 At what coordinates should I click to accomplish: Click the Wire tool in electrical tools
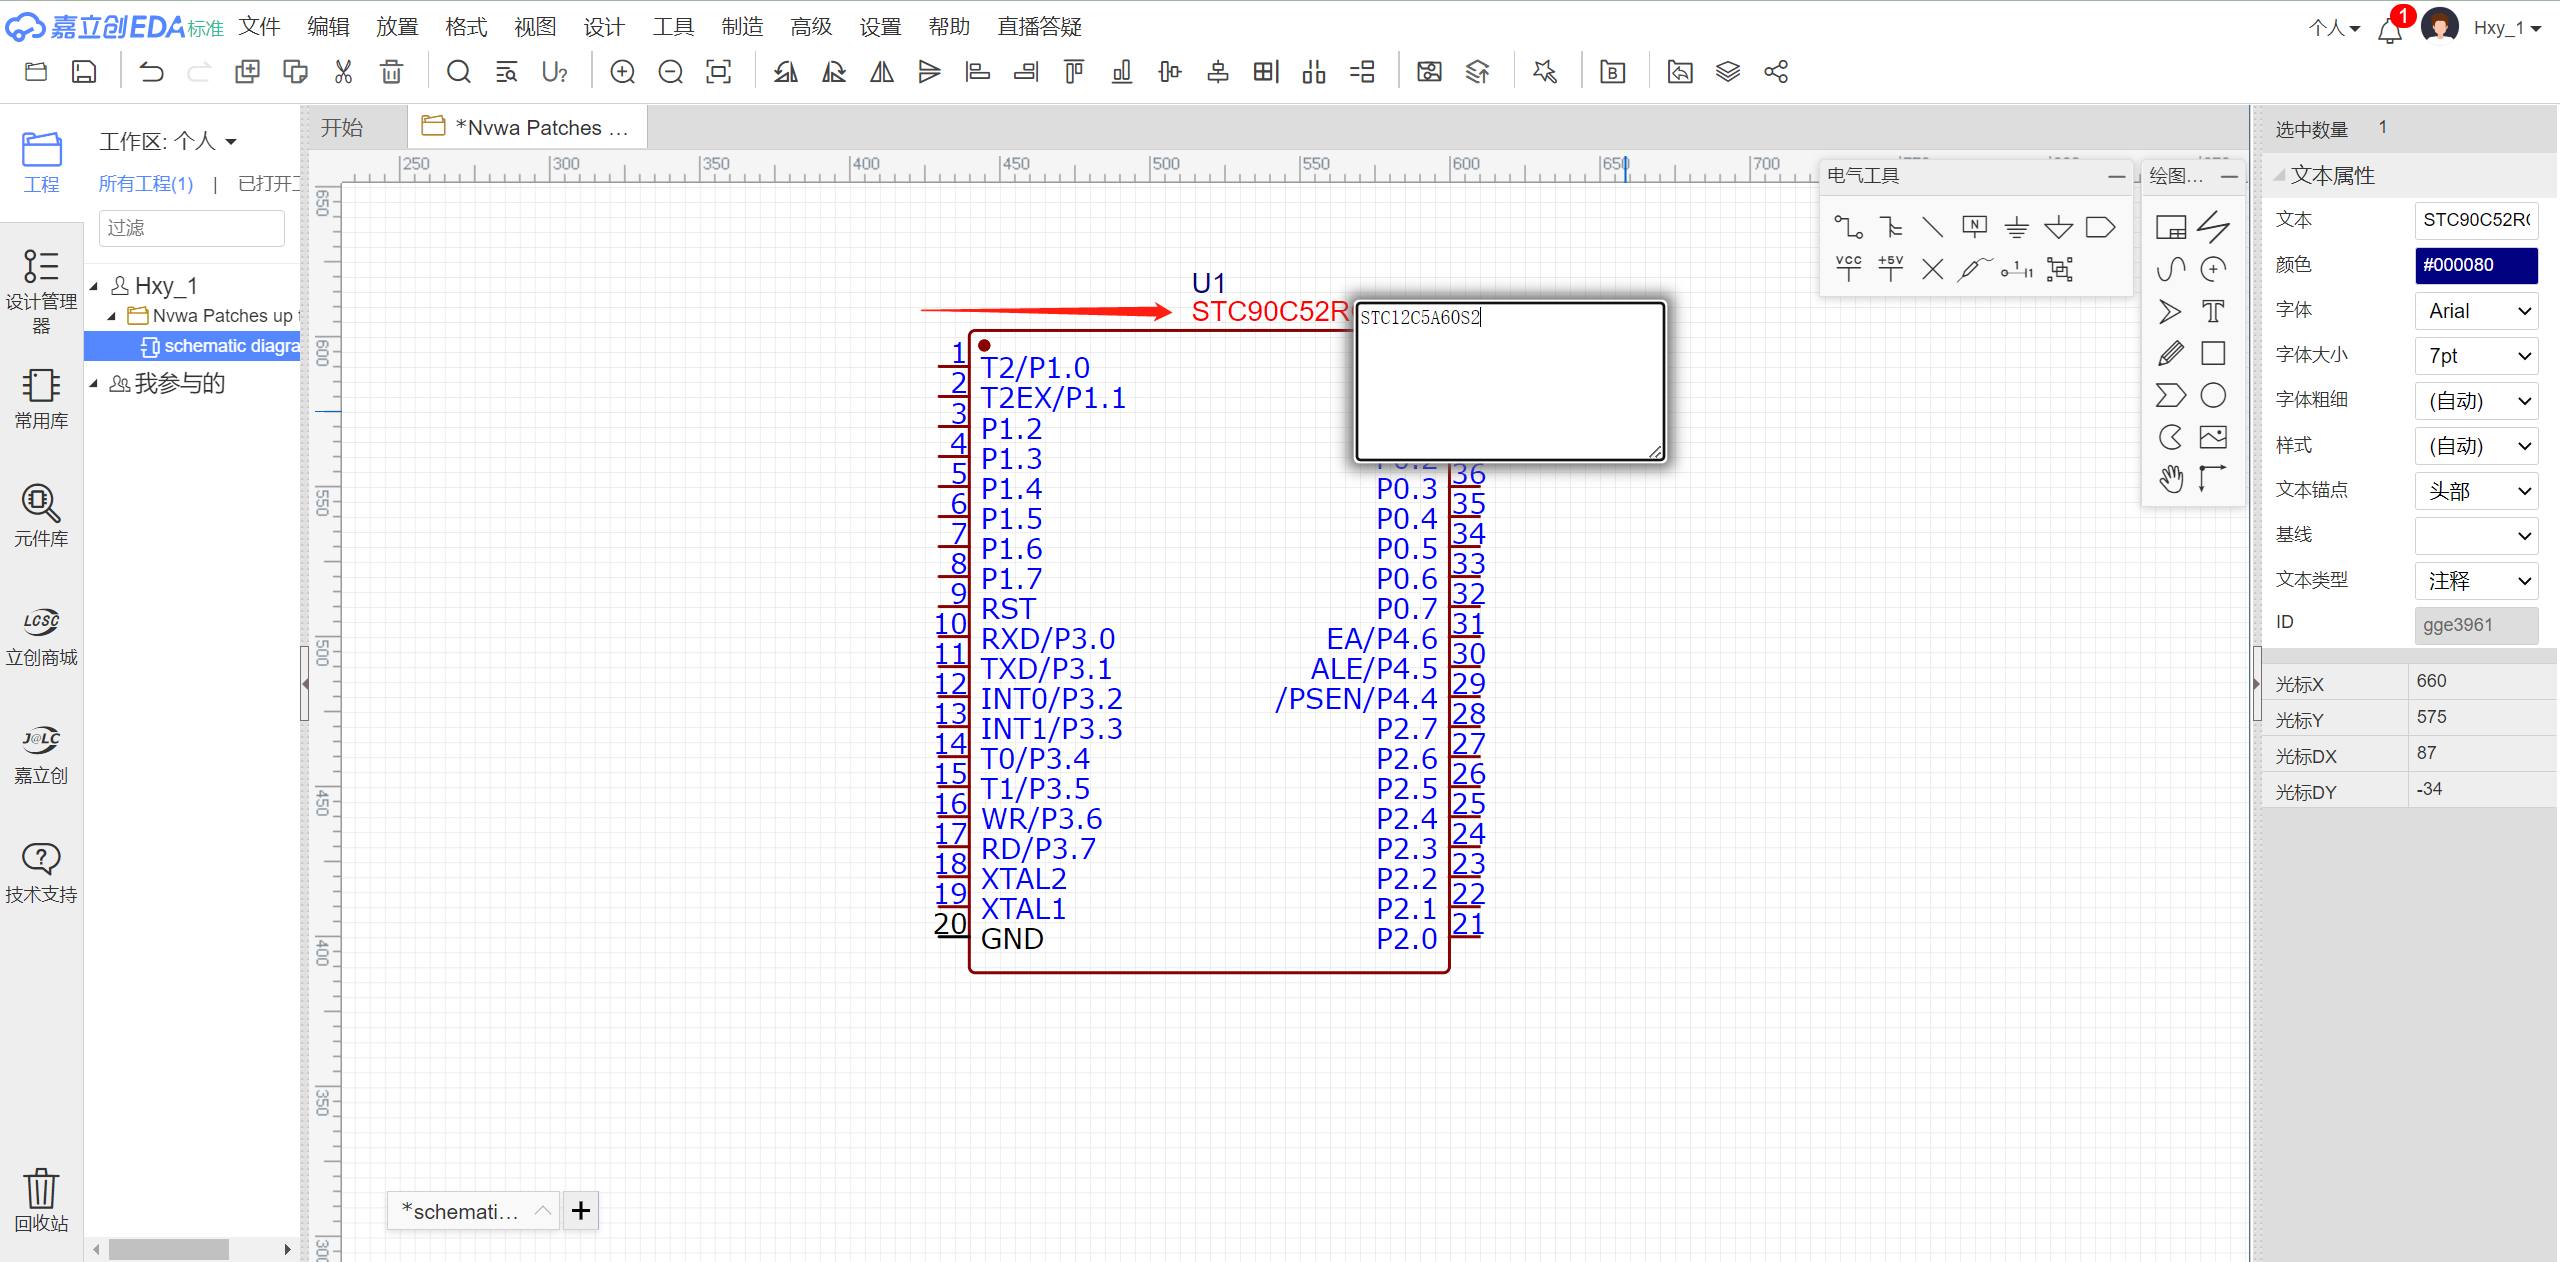tap(1847, 227)
